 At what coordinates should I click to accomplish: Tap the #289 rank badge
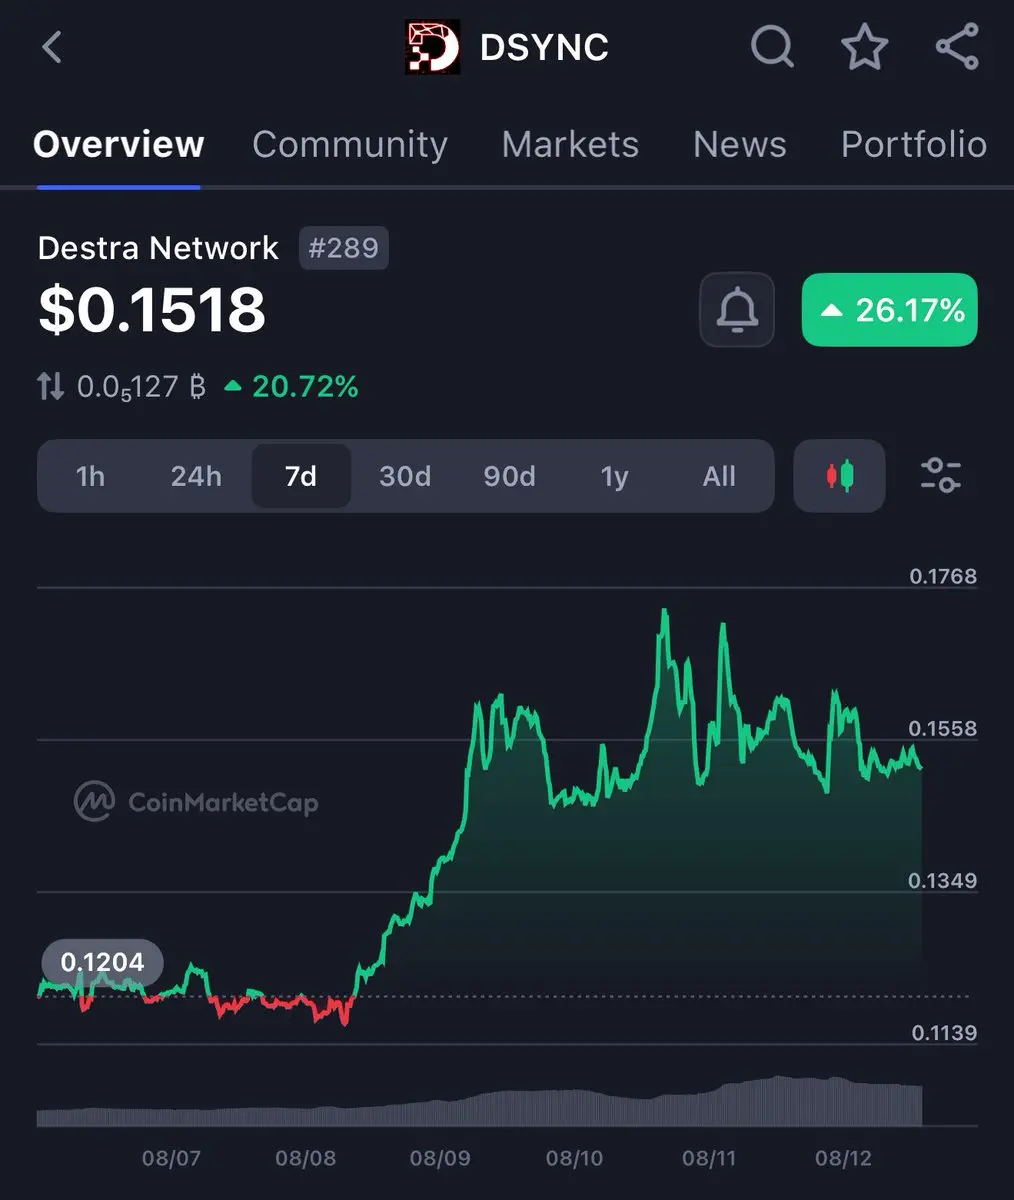344,248
